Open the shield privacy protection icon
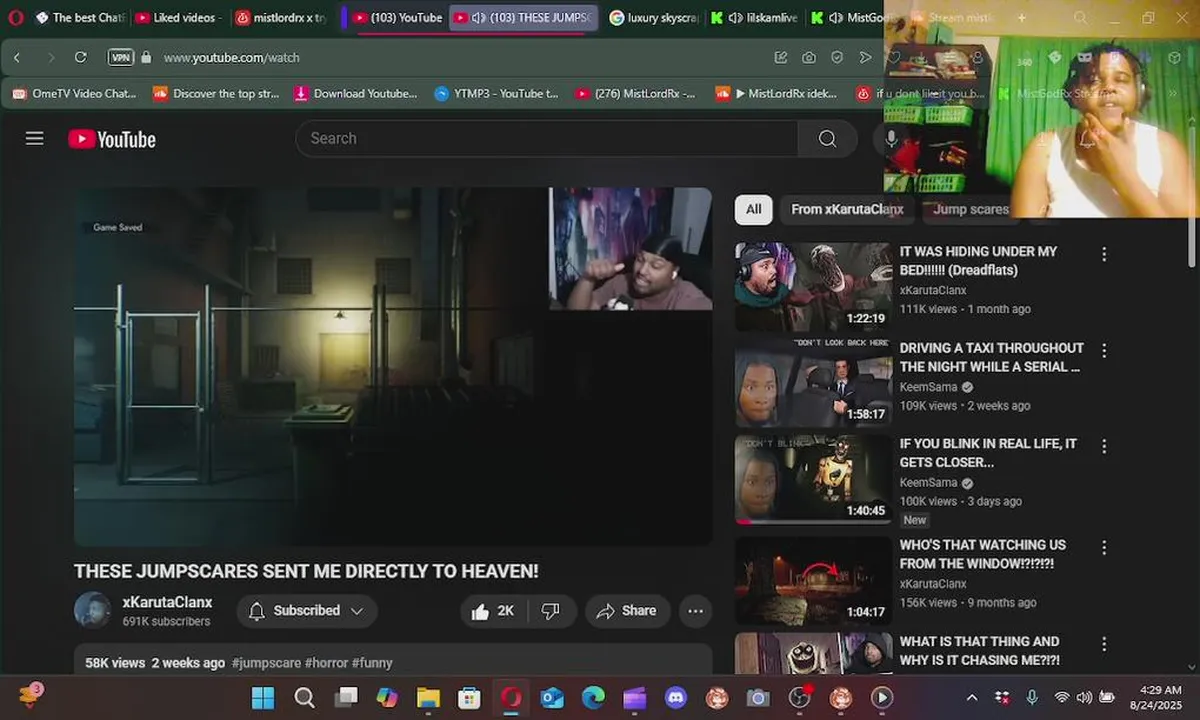 pyautogui.click(x=837, y=57)
